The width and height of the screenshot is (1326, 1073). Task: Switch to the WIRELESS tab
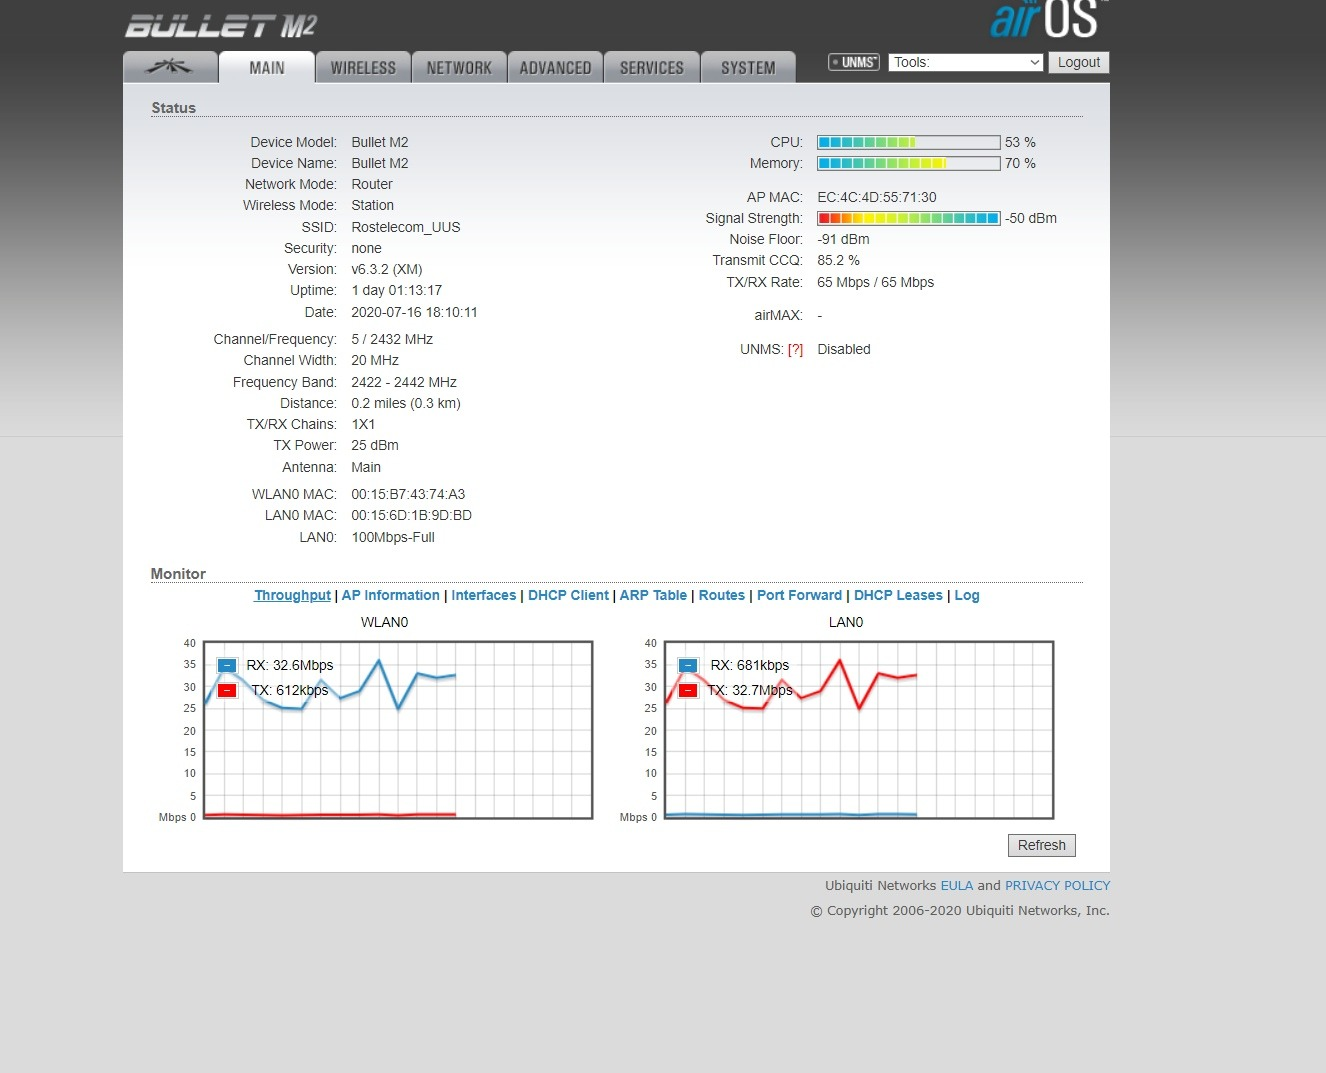[x=363, y=67]
